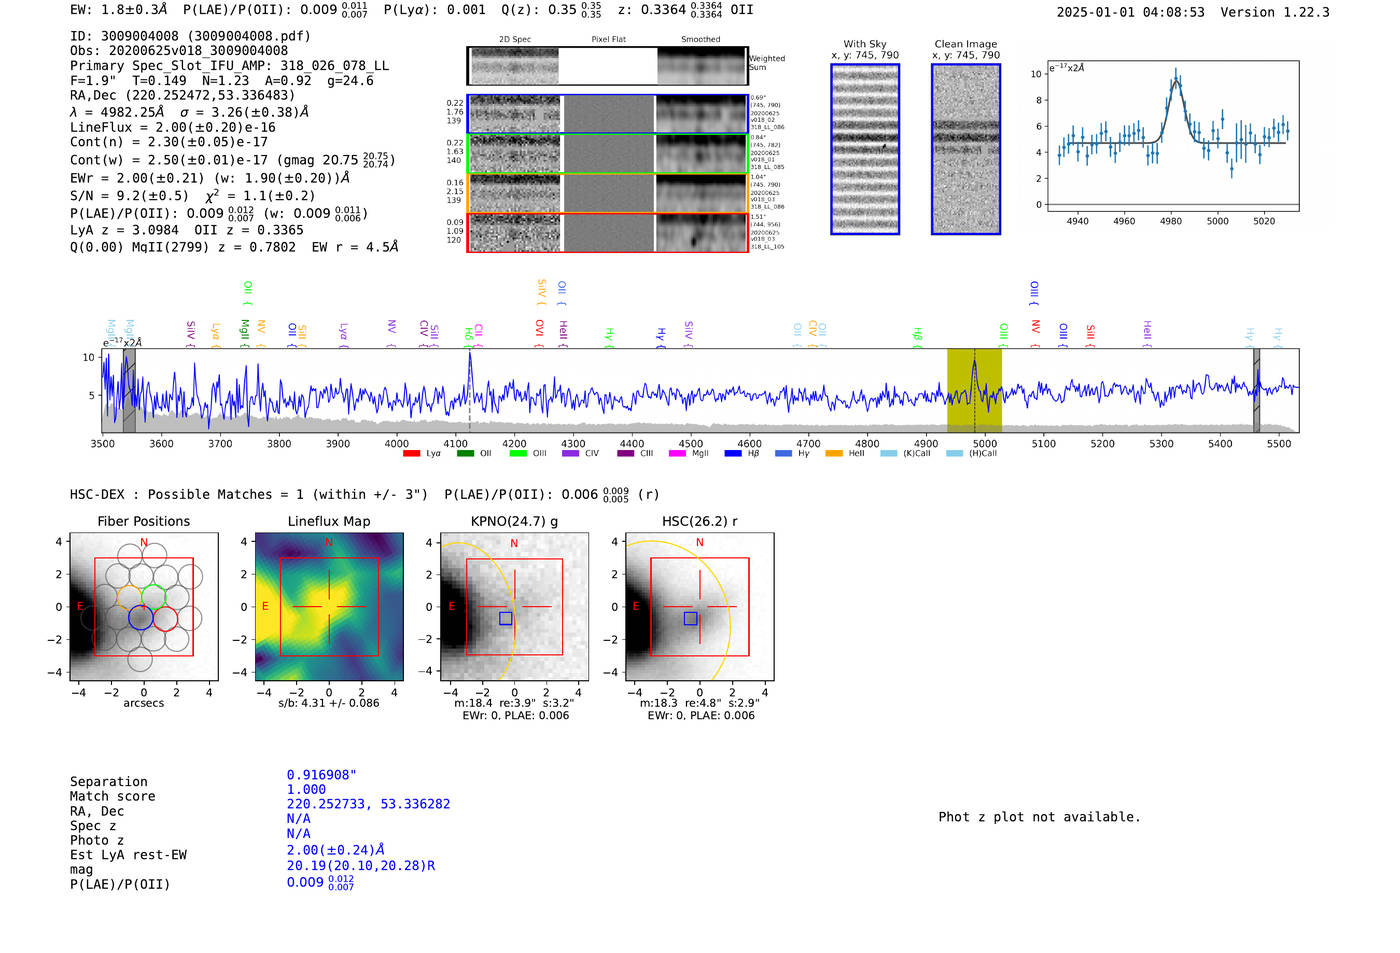Viewport: 1400px width, 953px height.
Task: Select the blue-bordered fiber 2D spectrum row
Action: 607,114
